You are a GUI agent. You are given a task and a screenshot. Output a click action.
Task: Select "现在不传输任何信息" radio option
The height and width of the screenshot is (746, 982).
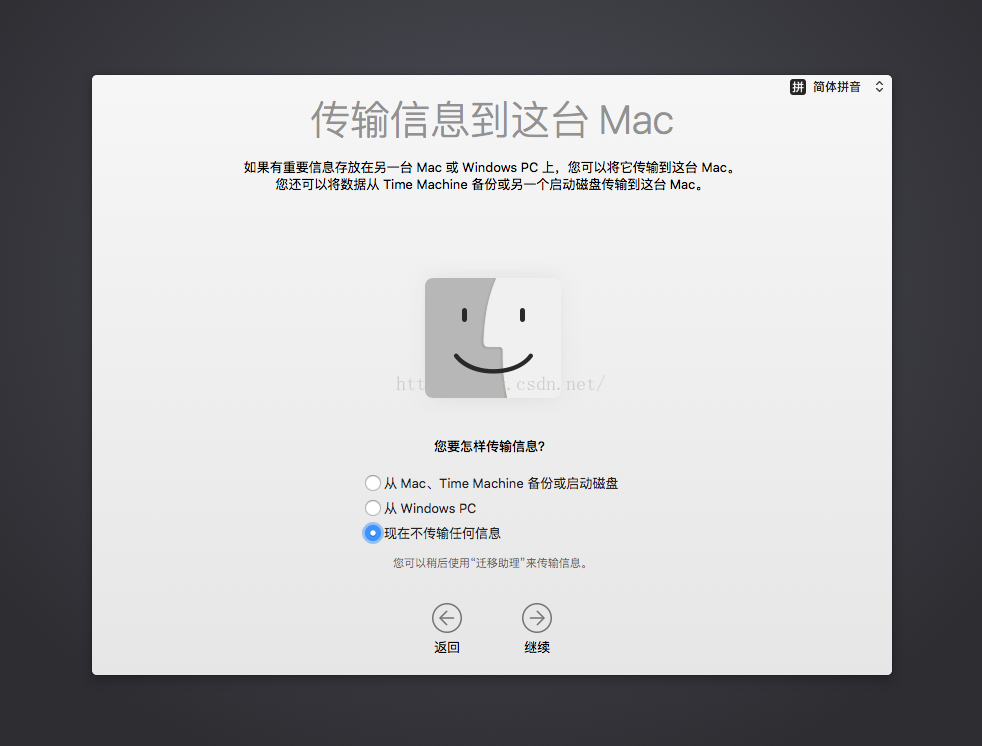click(373, 533)
